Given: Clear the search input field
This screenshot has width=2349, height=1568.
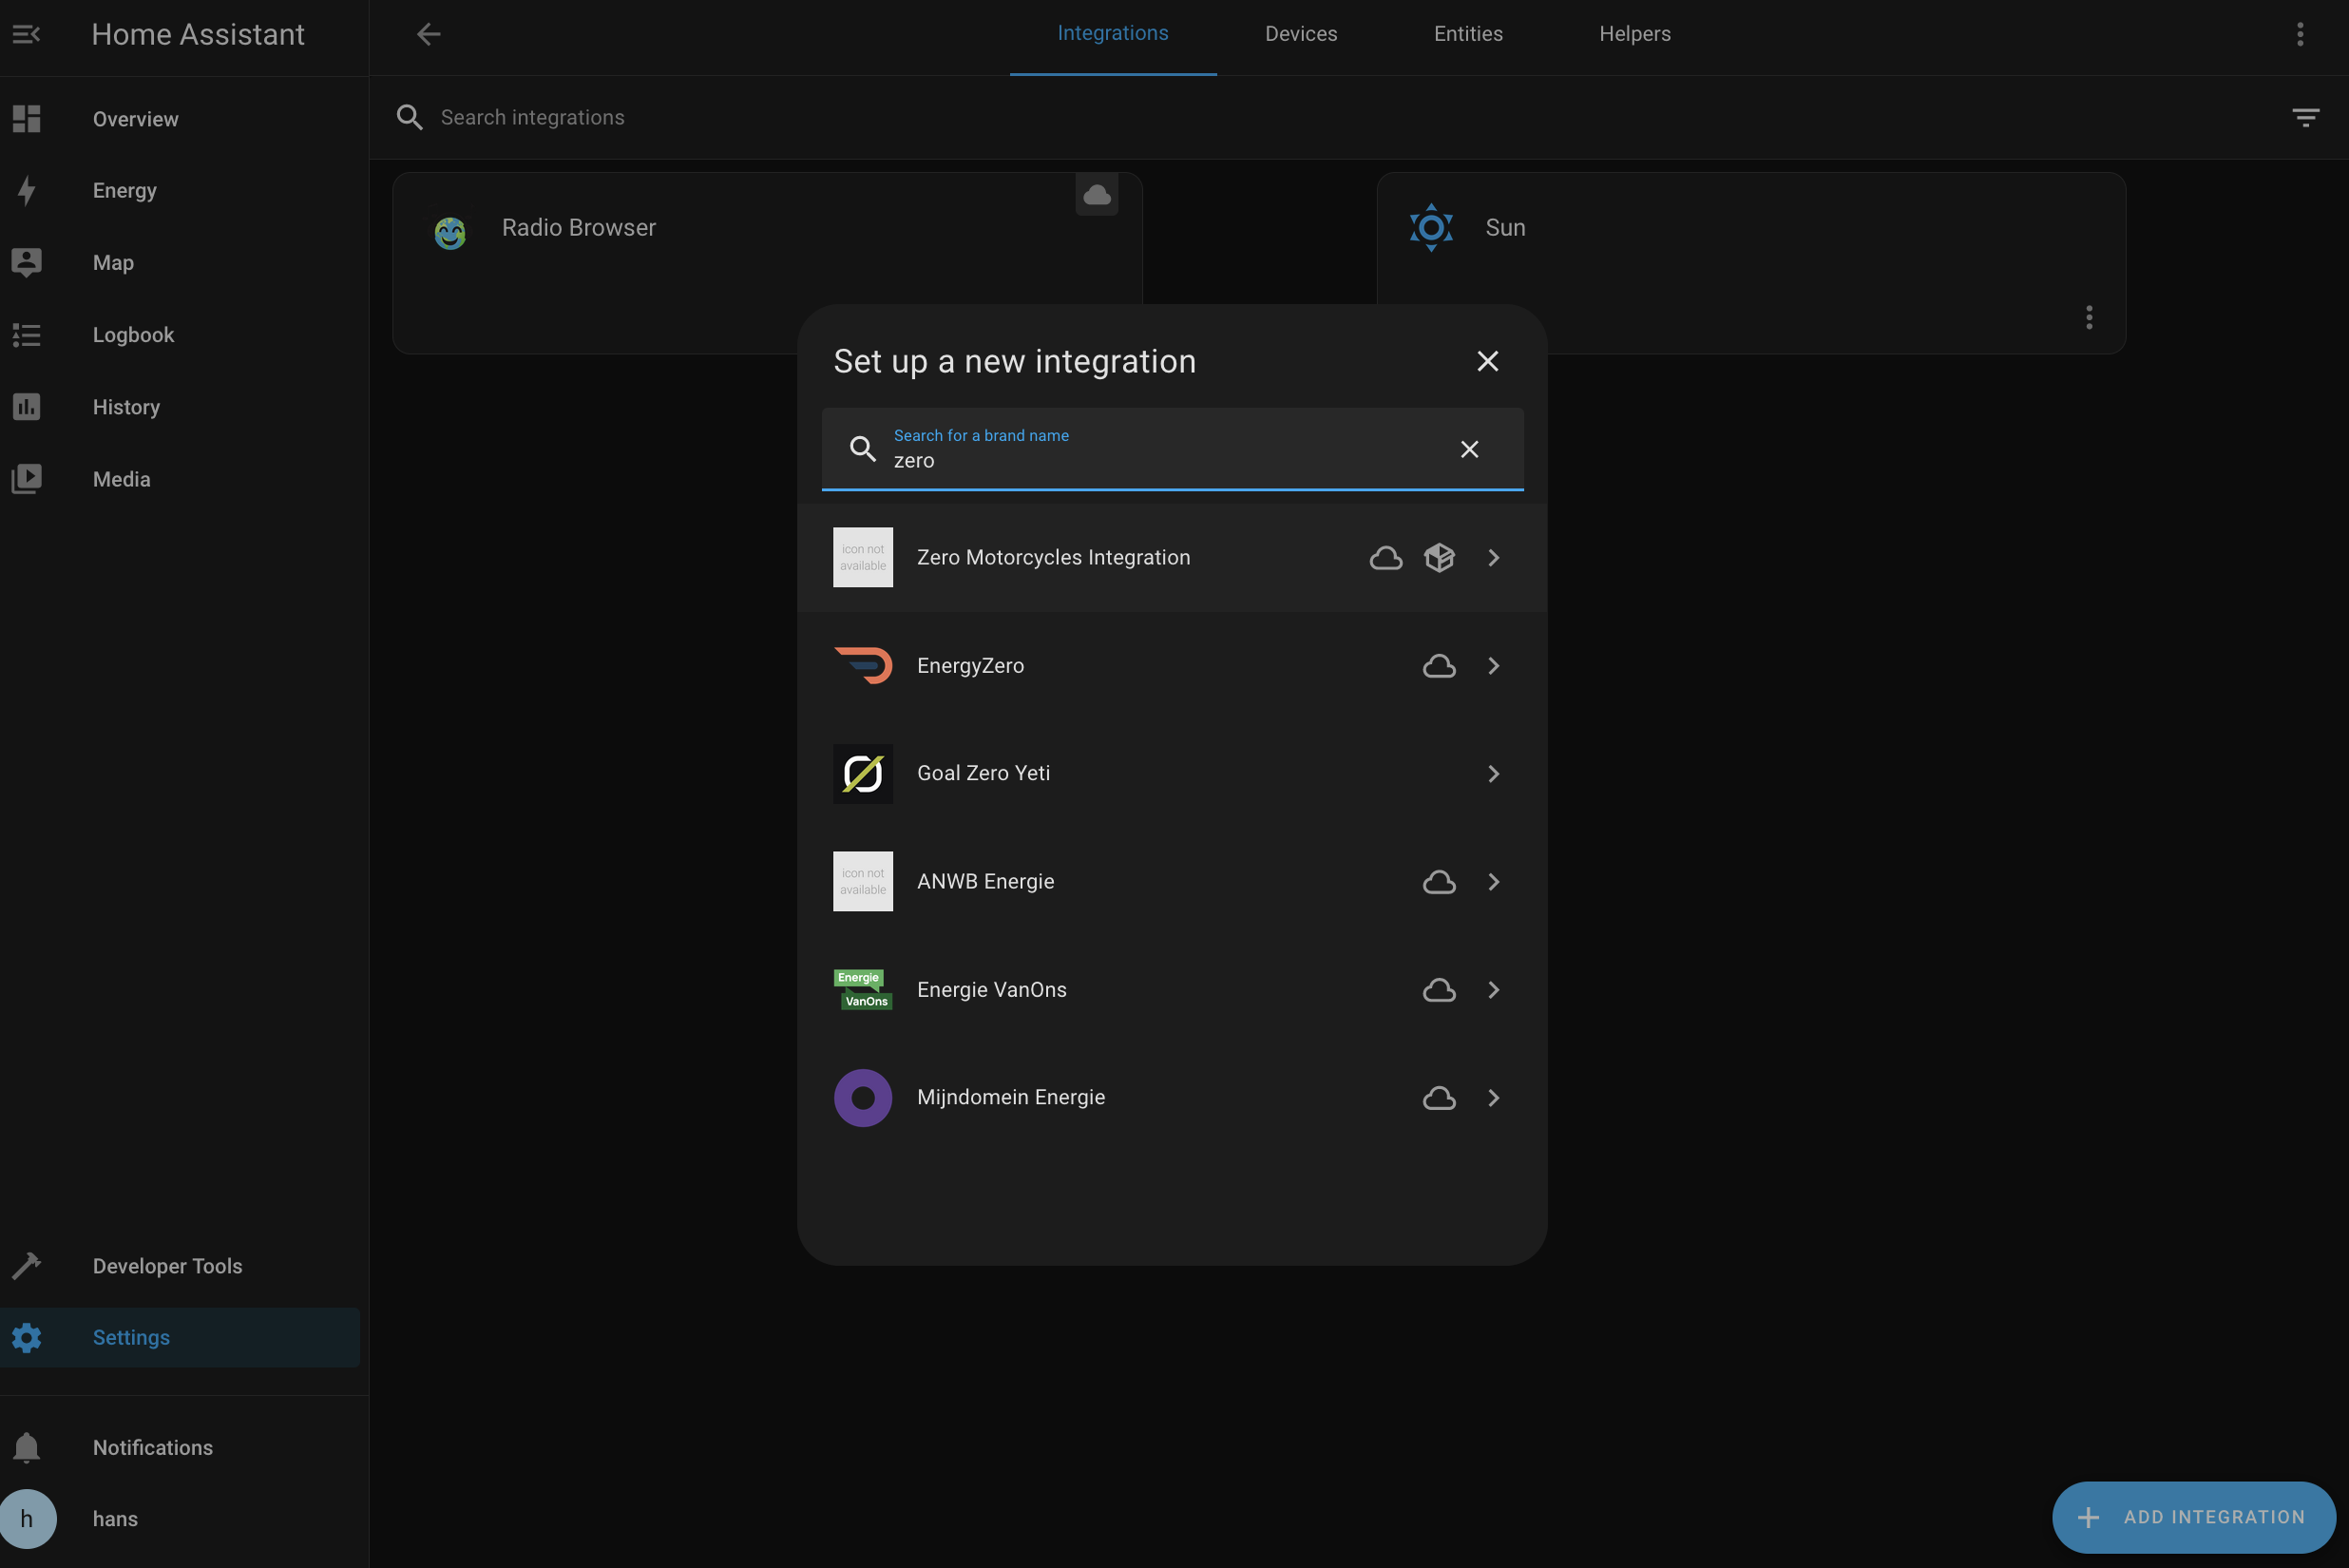Looking at the screenshot, I should [x=1469, y=448].
